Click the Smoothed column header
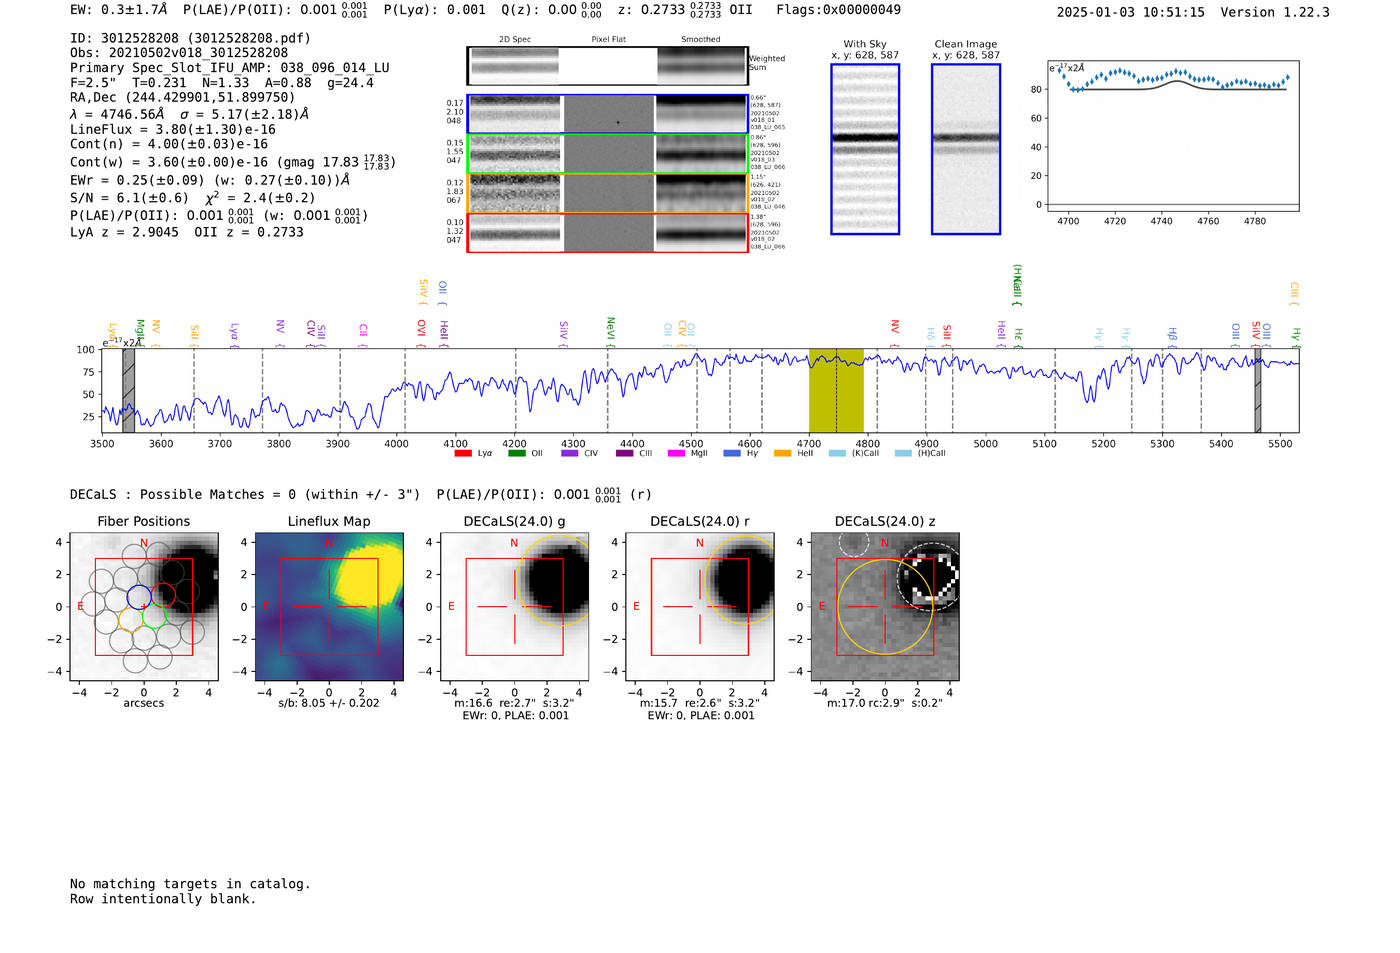Screen dimensions: 1400x953 click(701, 40)
